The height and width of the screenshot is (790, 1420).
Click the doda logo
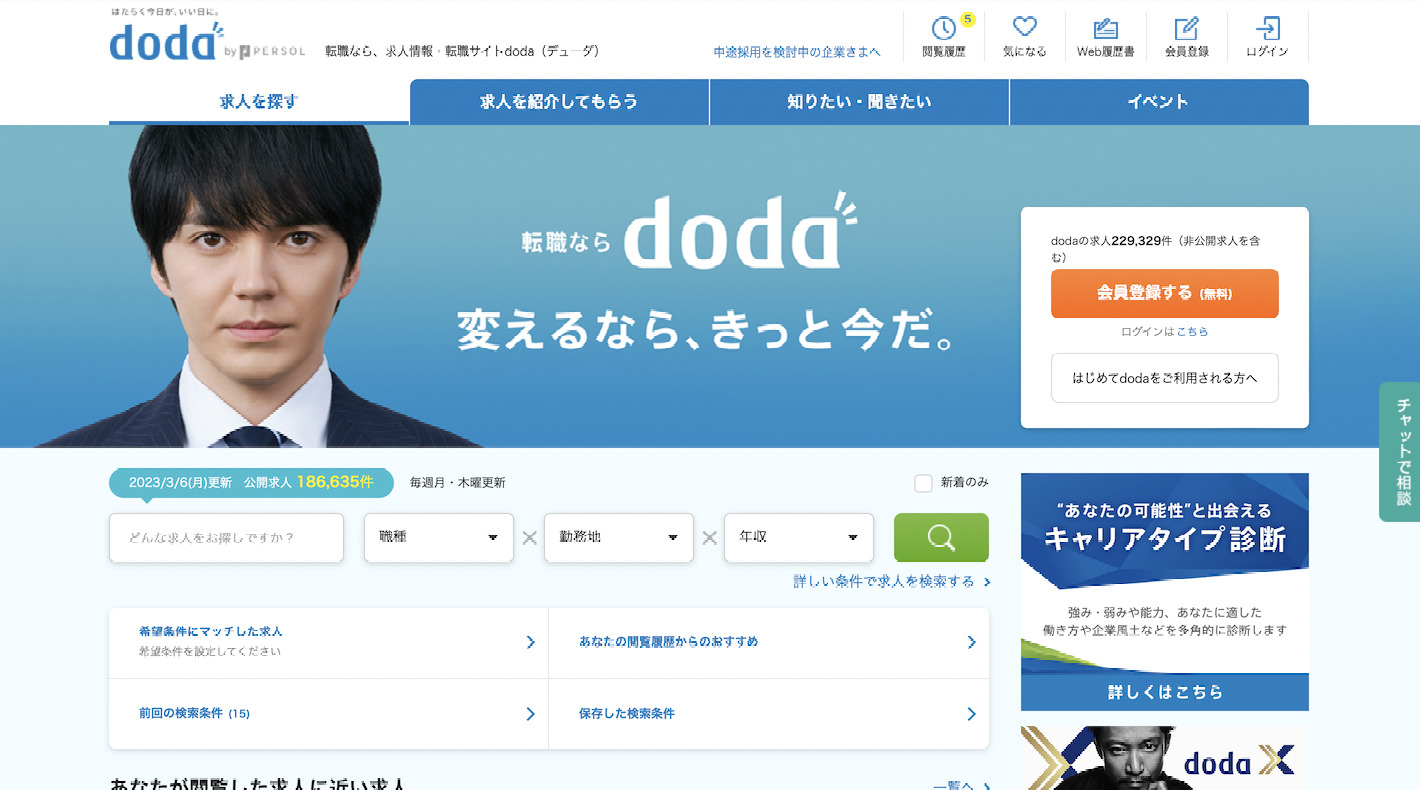[x=167, y=42]
